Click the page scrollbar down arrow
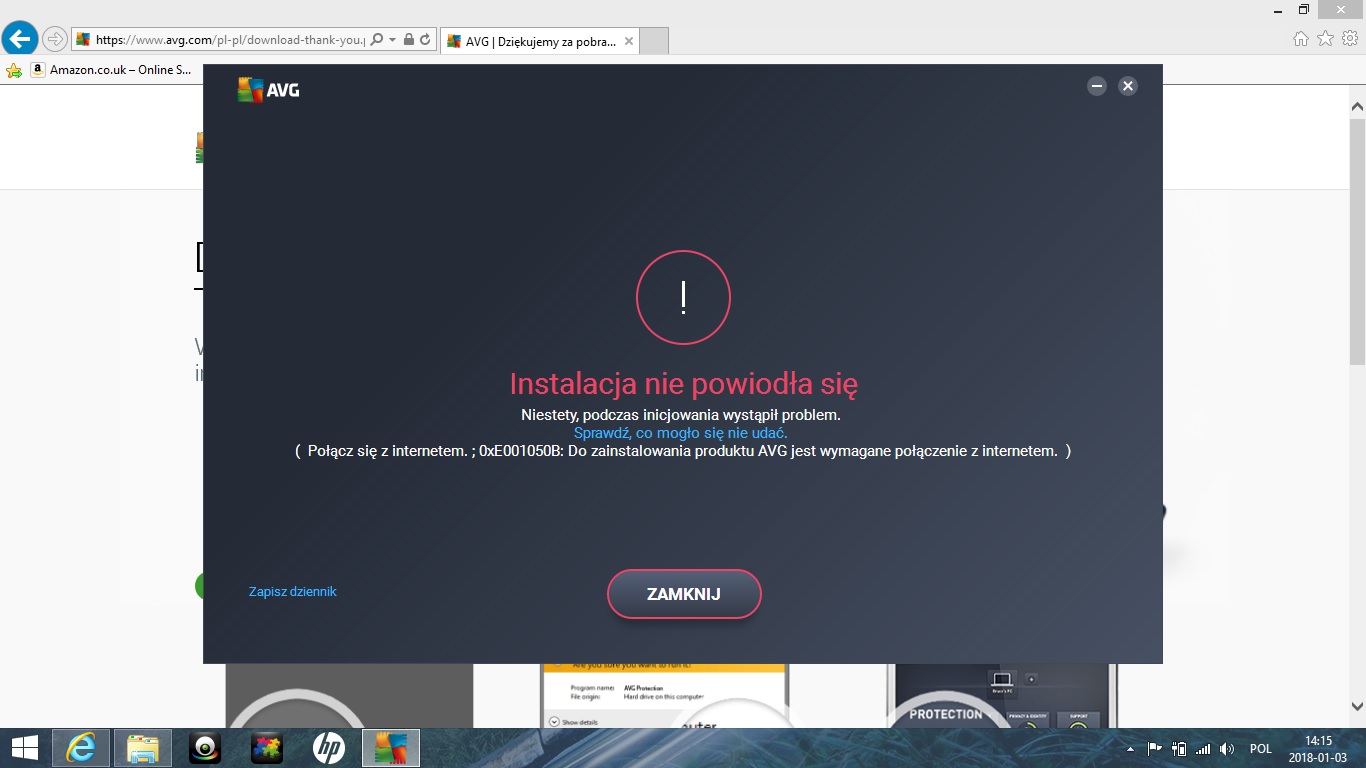 tap(1357, 705)
